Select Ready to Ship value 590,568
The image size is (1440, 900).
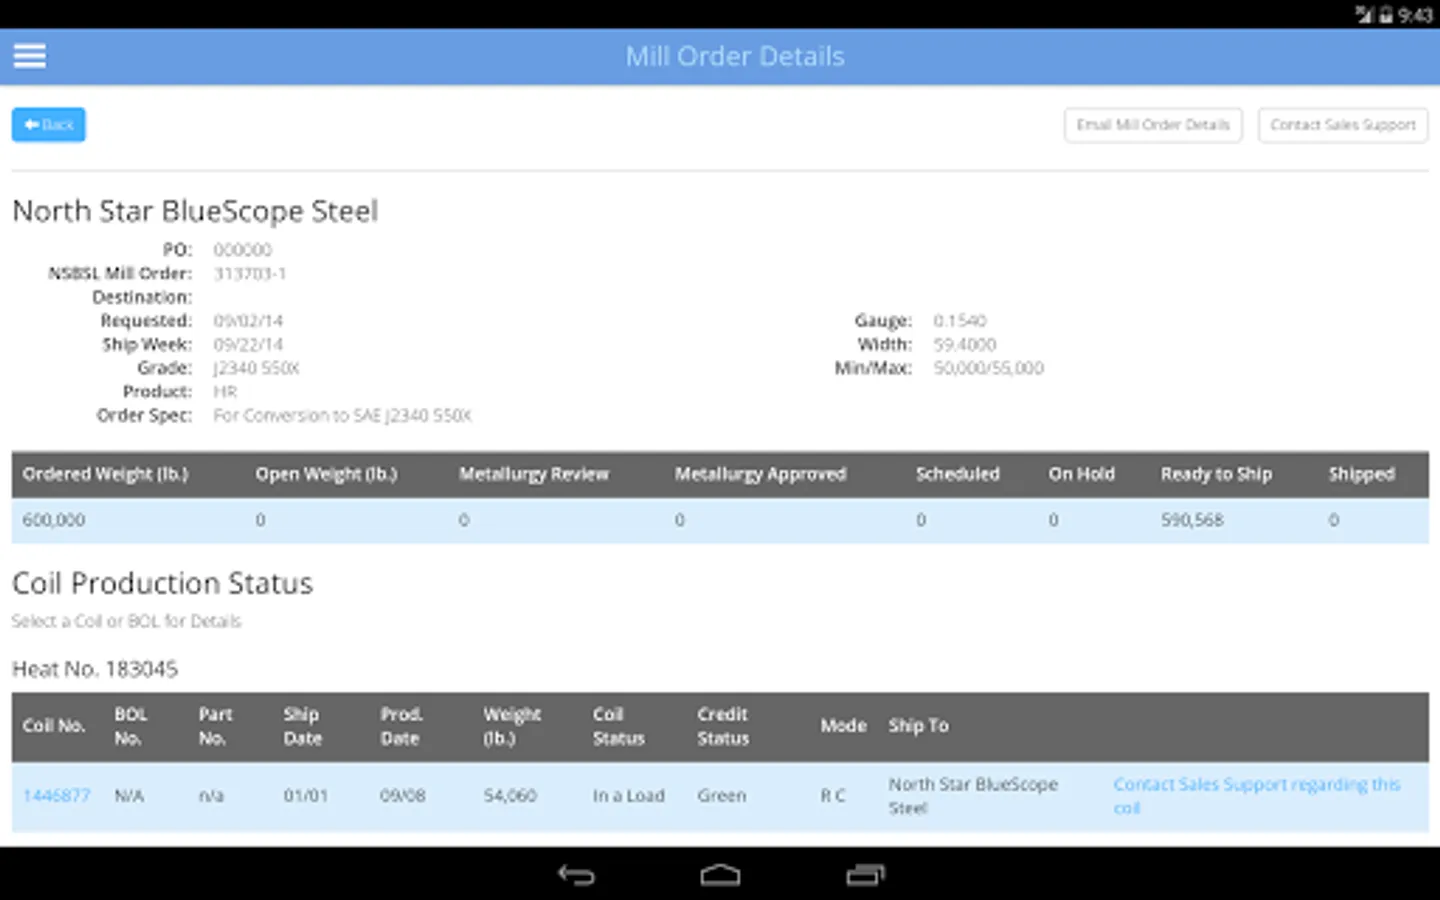[x=1192, y=520]
